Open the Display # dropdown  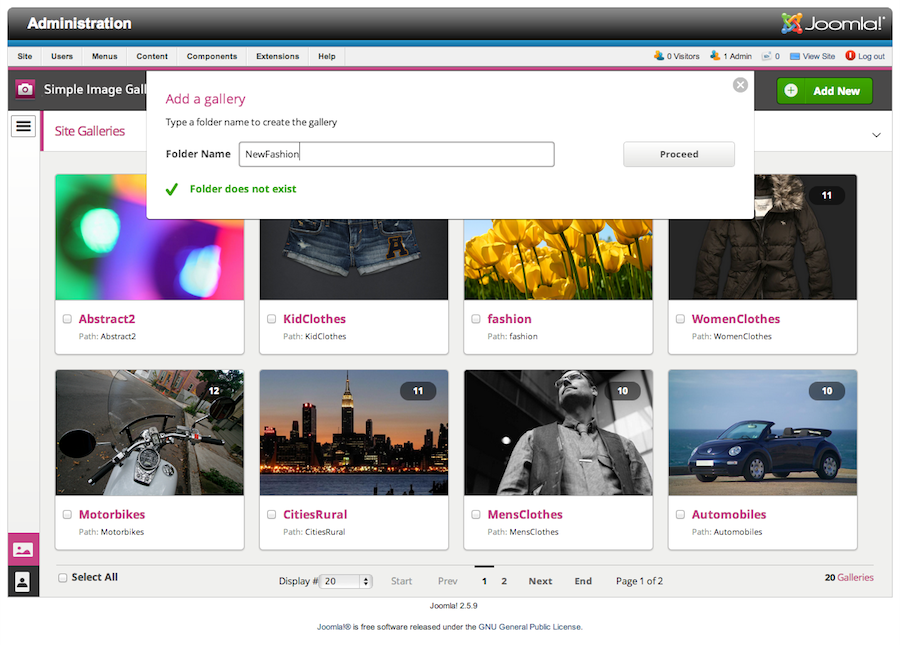pyautogui.click(x=346, y=581)
